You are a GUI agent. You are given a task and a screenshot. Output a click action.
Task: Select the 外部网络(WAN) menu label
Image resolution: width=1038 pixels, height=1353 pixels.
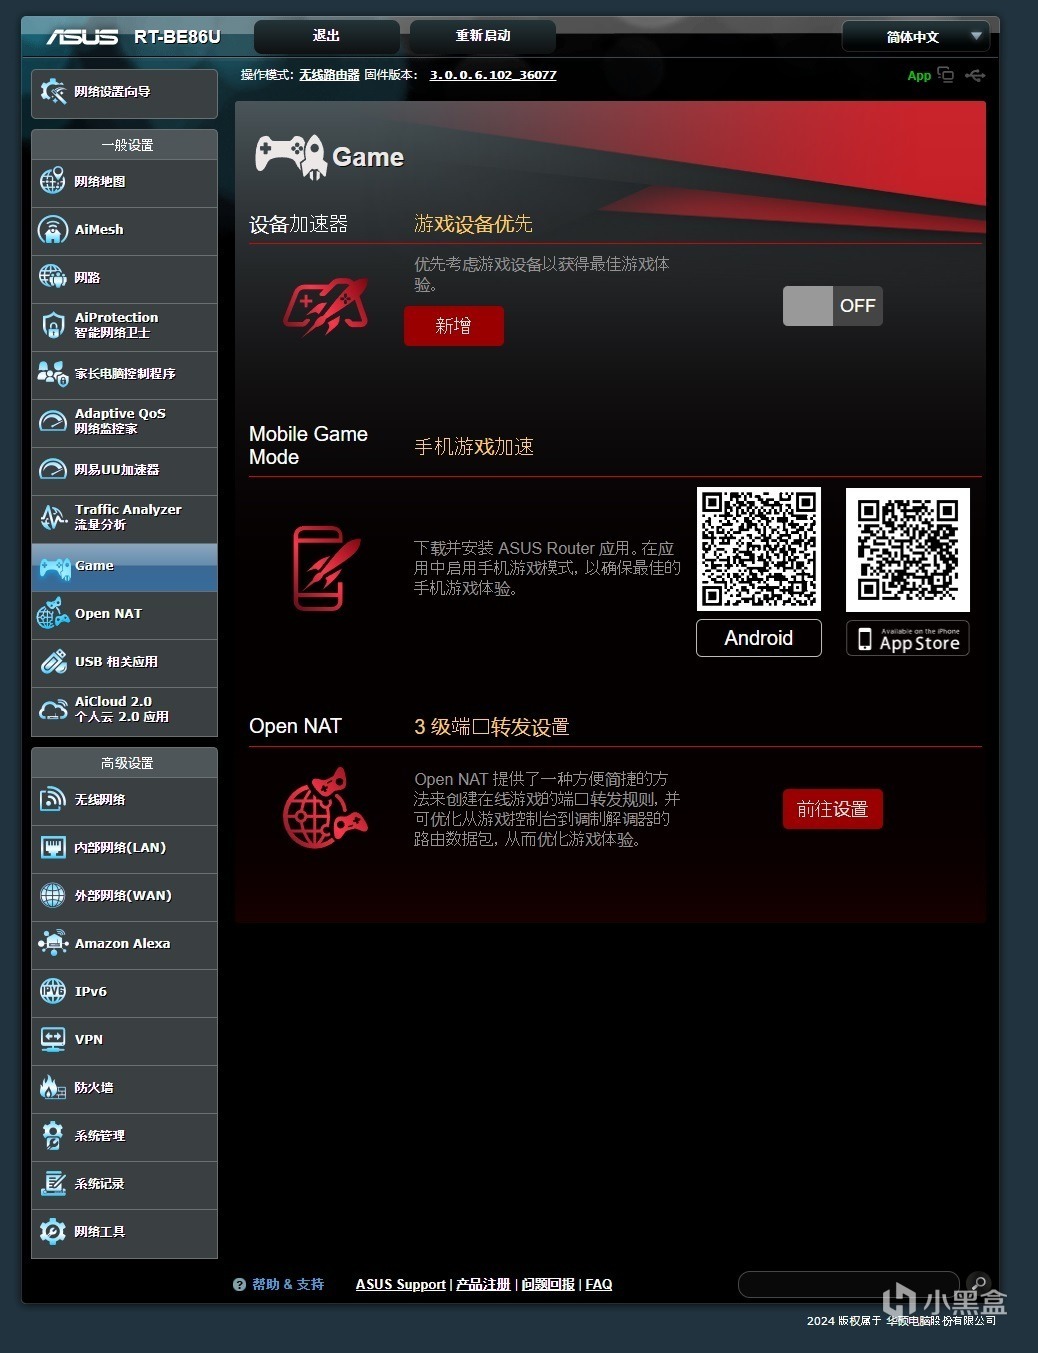123,896
